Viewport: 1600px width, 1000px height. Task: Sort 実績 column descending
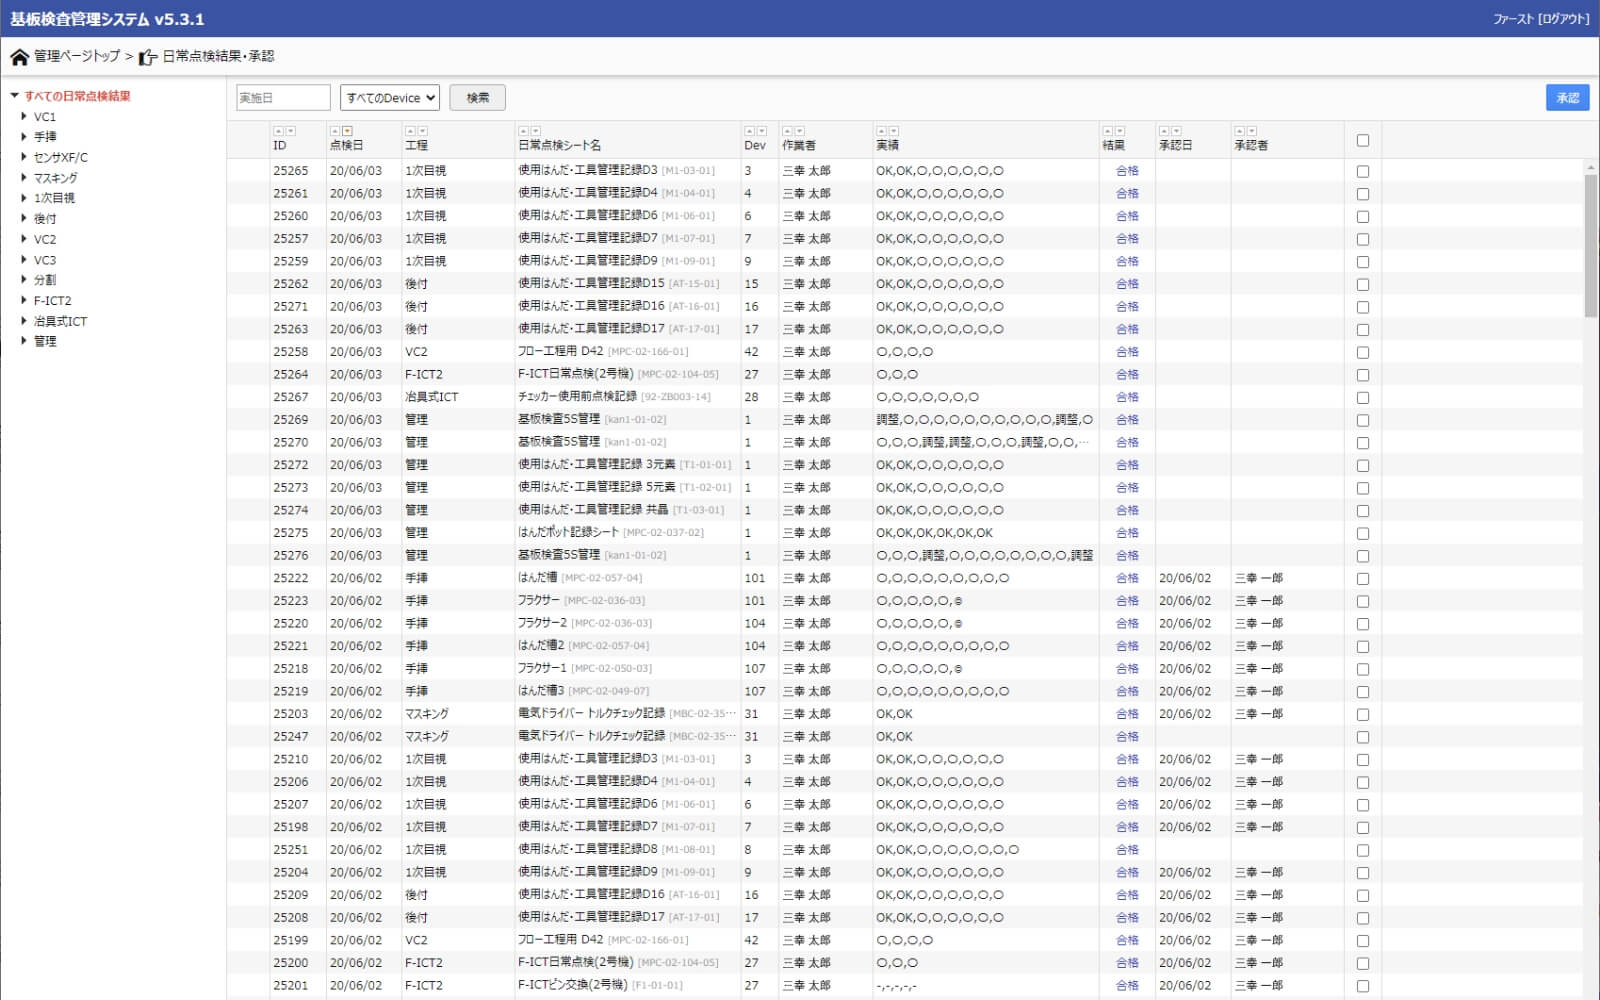[x=893, y=131]
